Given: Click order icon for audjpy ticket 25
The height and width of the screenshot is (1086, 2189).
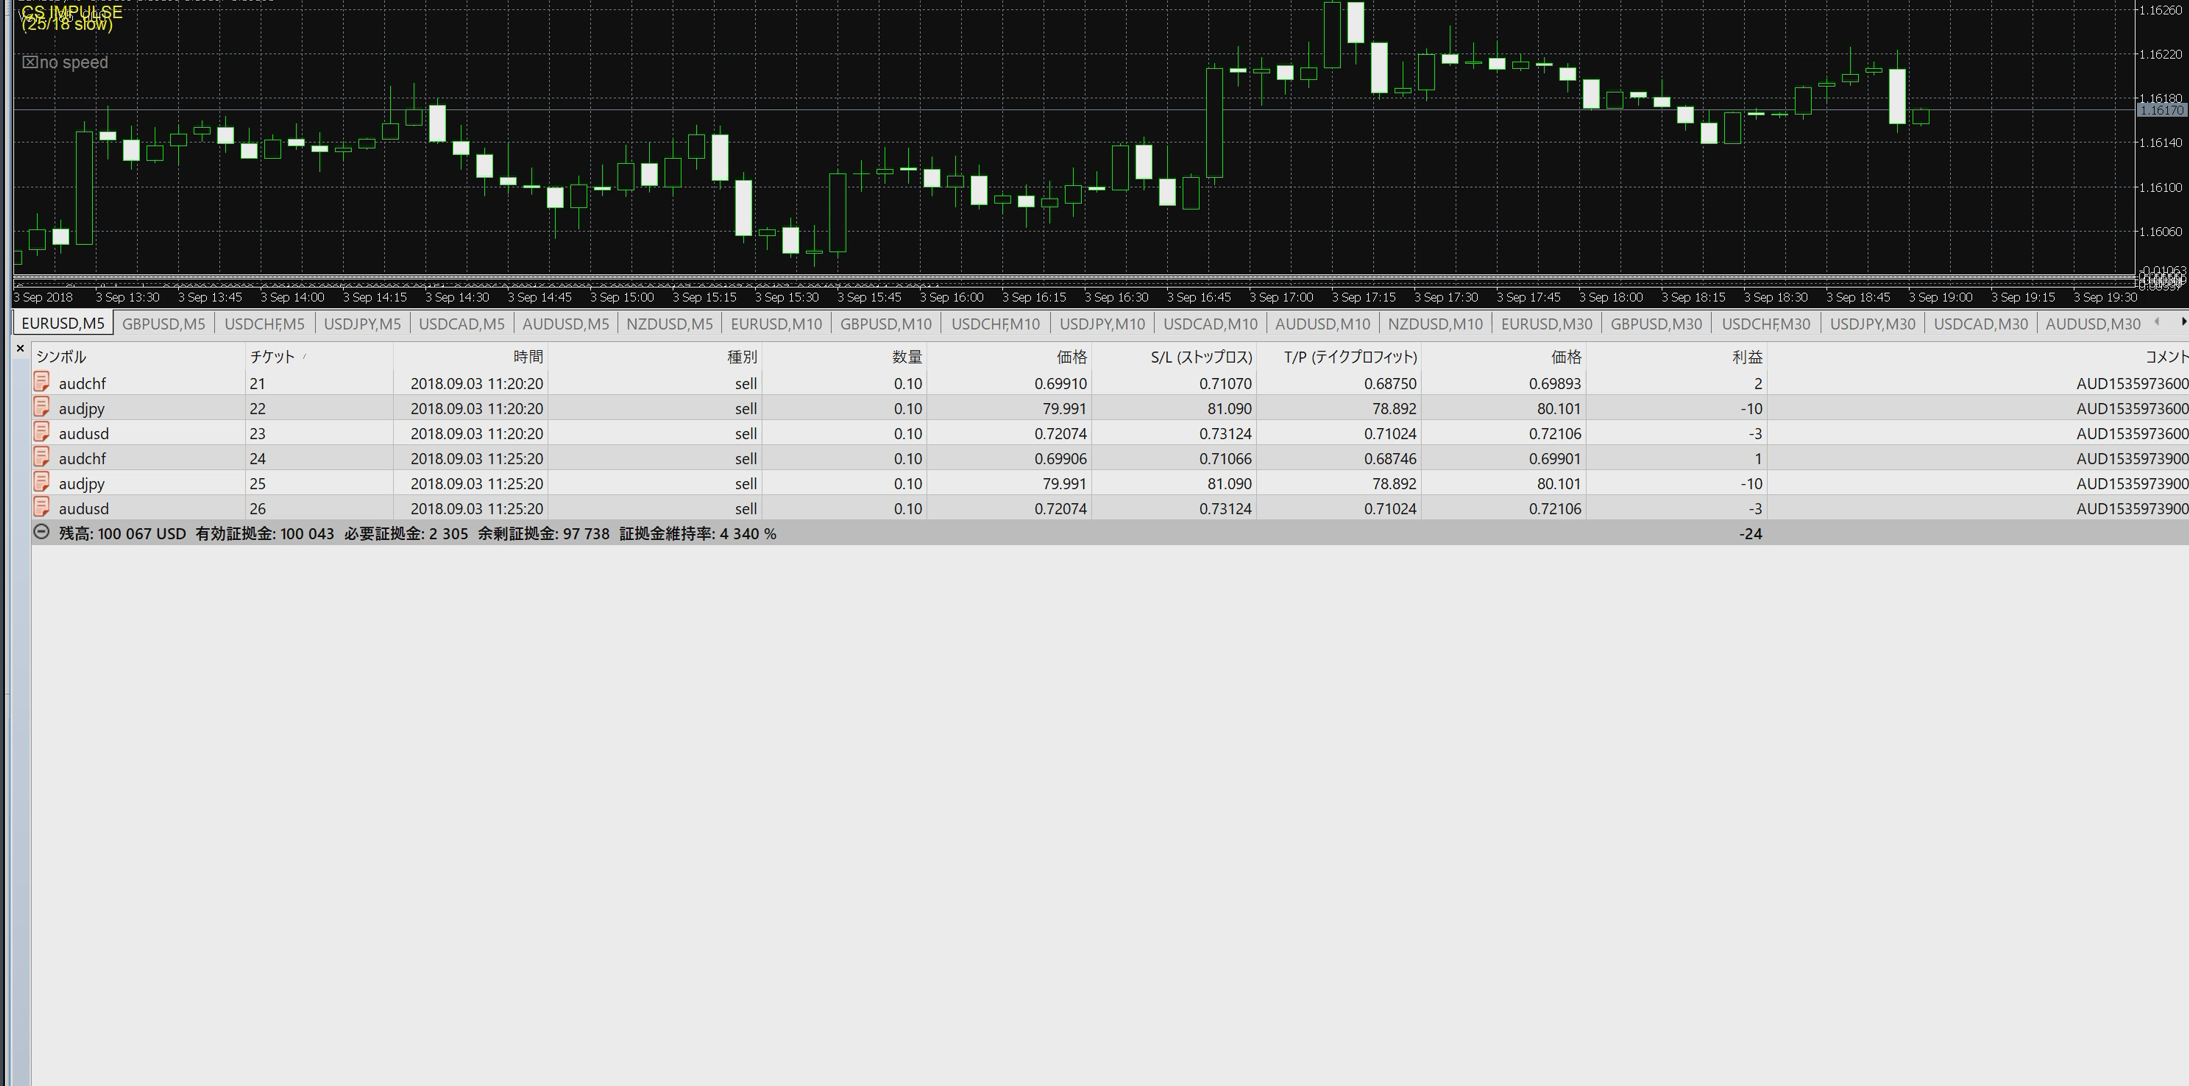Looking at the screenshot, I should click(x=42, y=482).
